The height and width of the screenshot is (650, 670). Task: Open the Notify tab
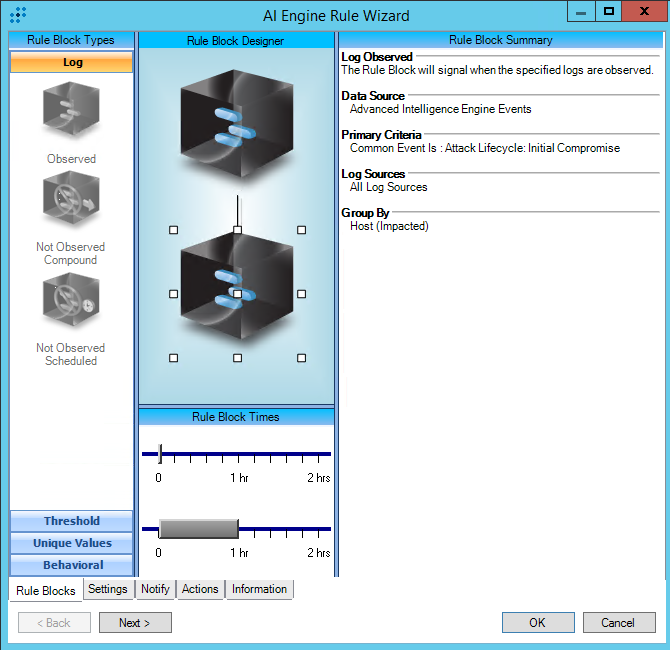coord(155,589)
